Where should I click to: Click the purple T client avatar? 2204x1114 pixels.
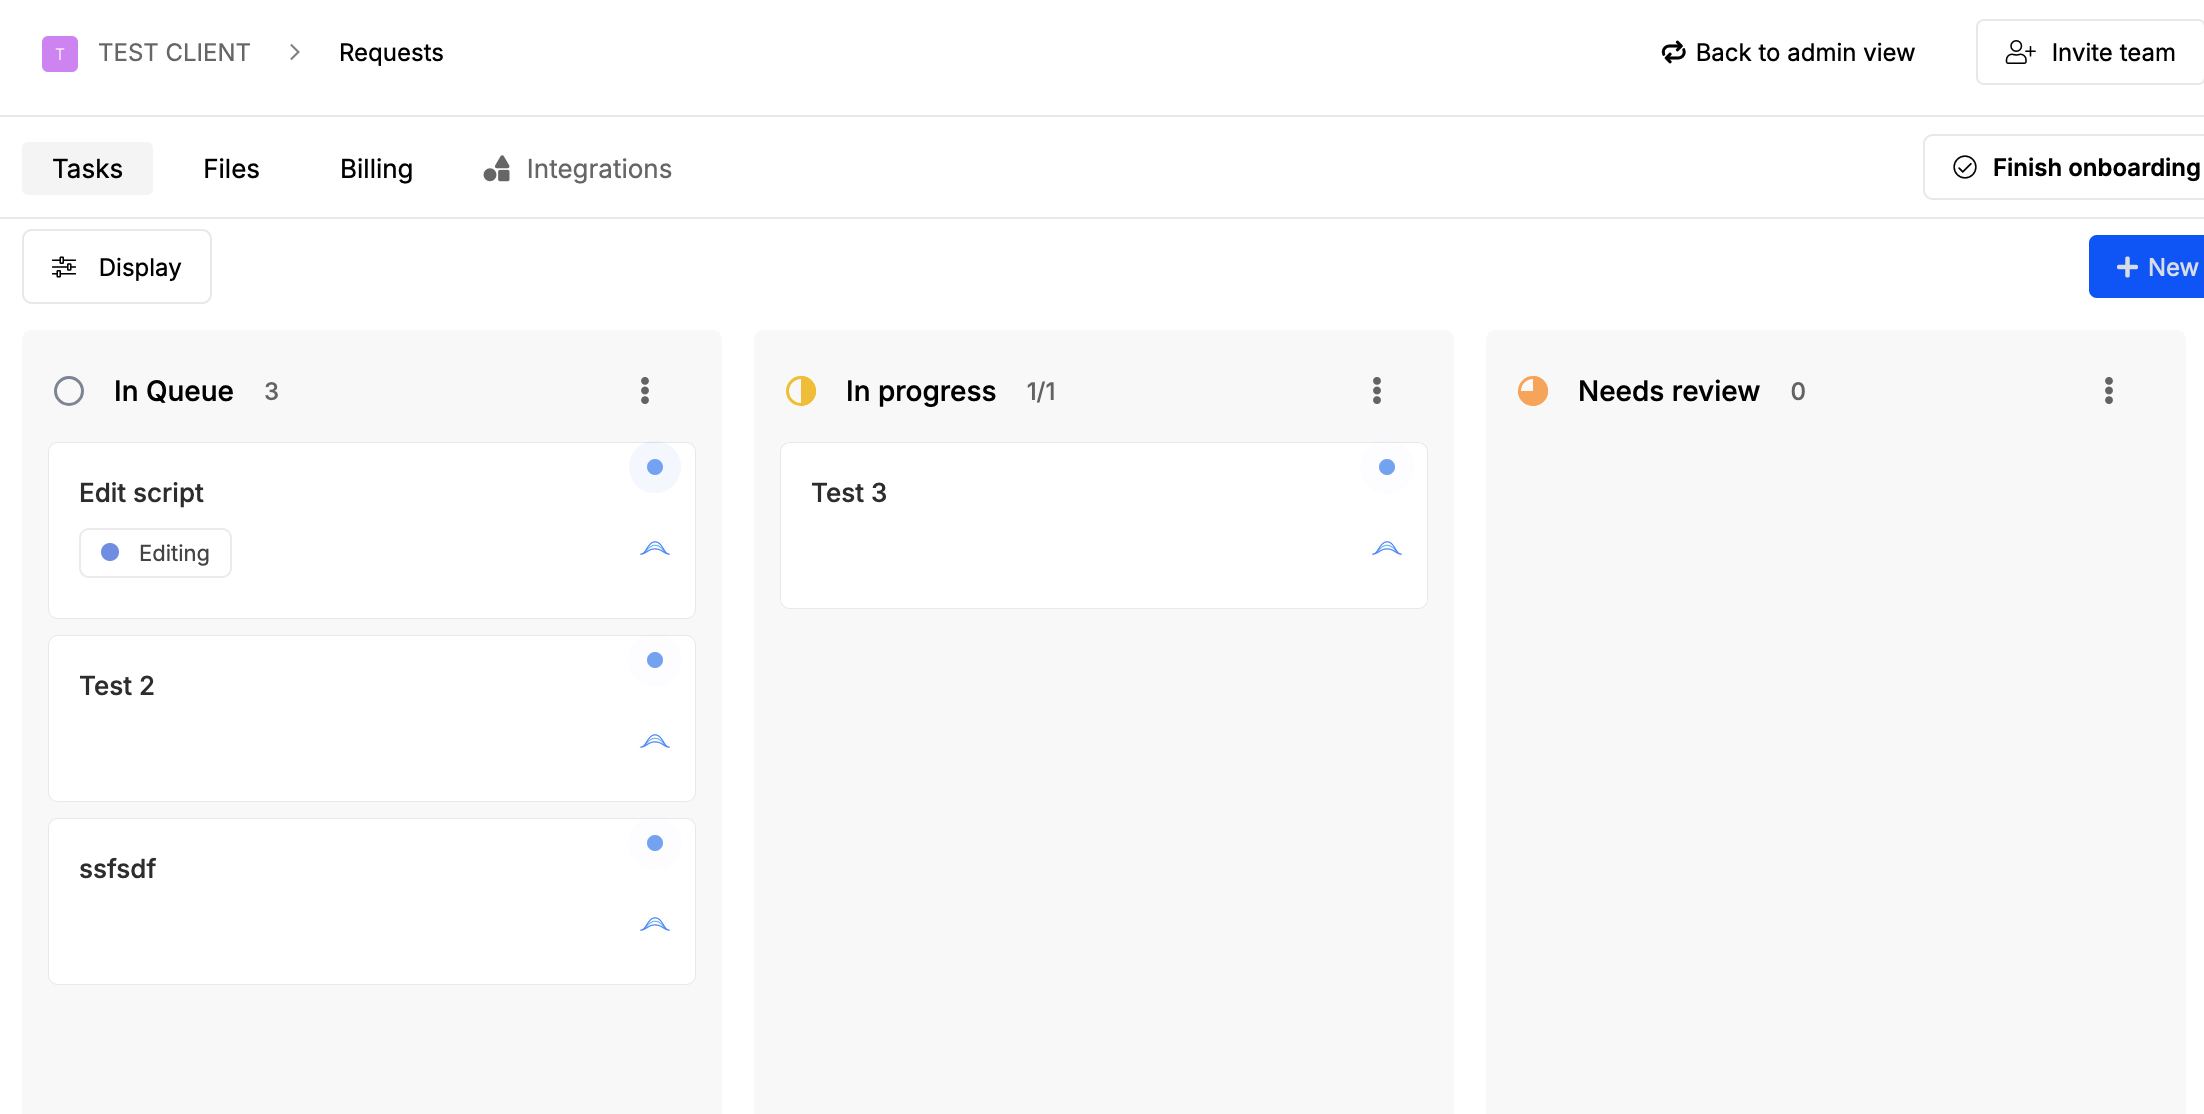pyautogui.click(x=60, y=53)
